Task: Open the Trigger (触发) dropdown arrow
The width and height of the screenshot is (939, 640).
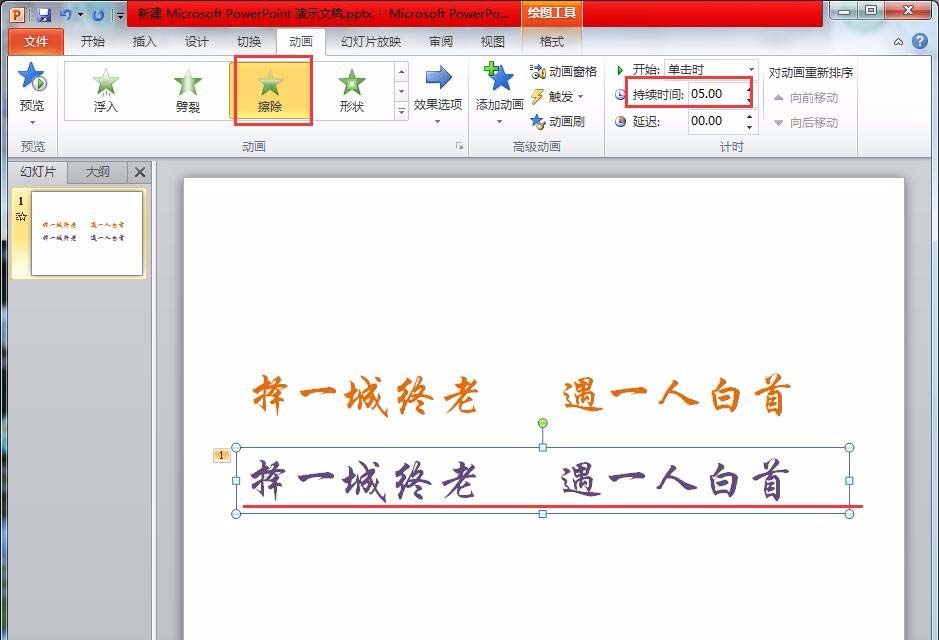Action: [580, 96]
